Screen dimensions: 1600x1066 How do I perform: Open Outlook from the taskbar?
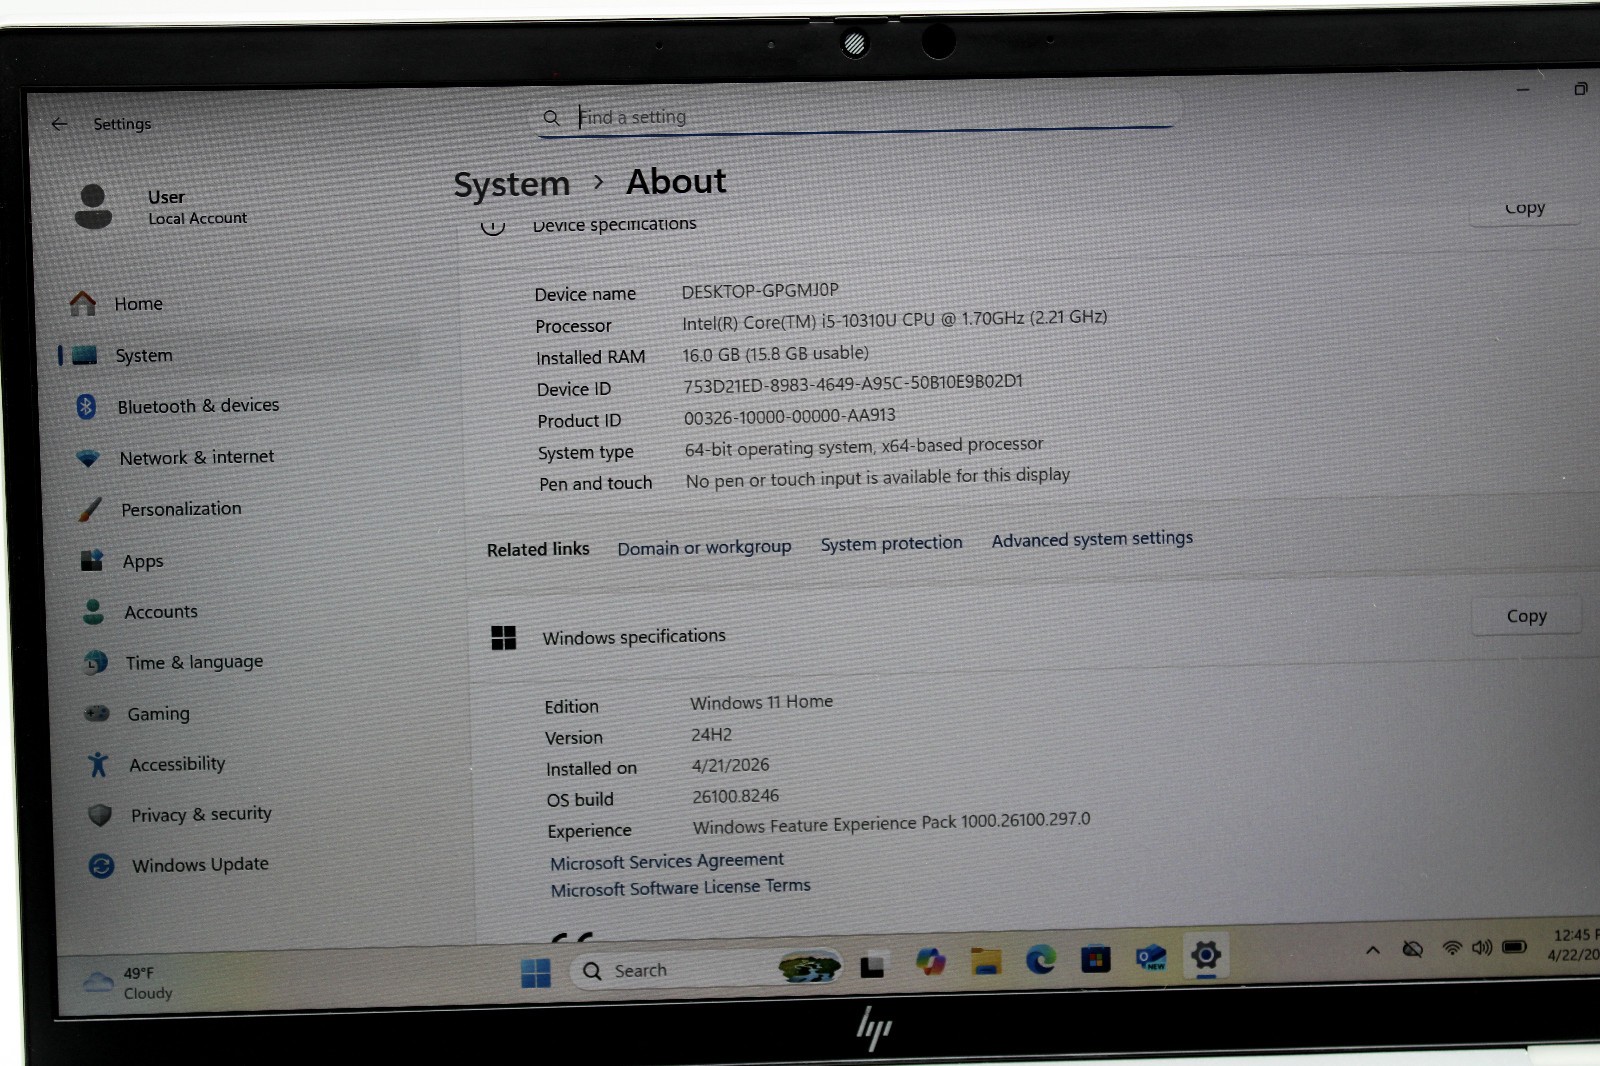click(1150, 958)
